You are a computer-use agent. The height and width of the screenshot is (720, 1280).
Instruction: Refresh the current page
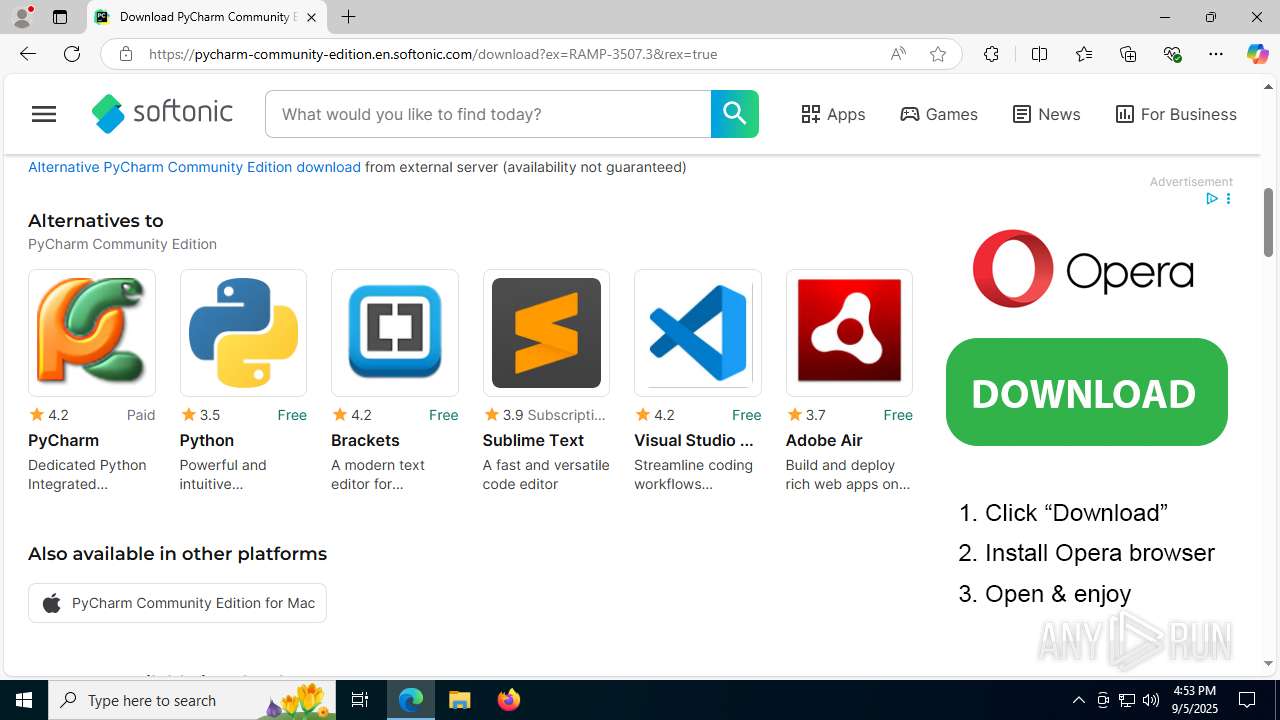tap(72, 54)
